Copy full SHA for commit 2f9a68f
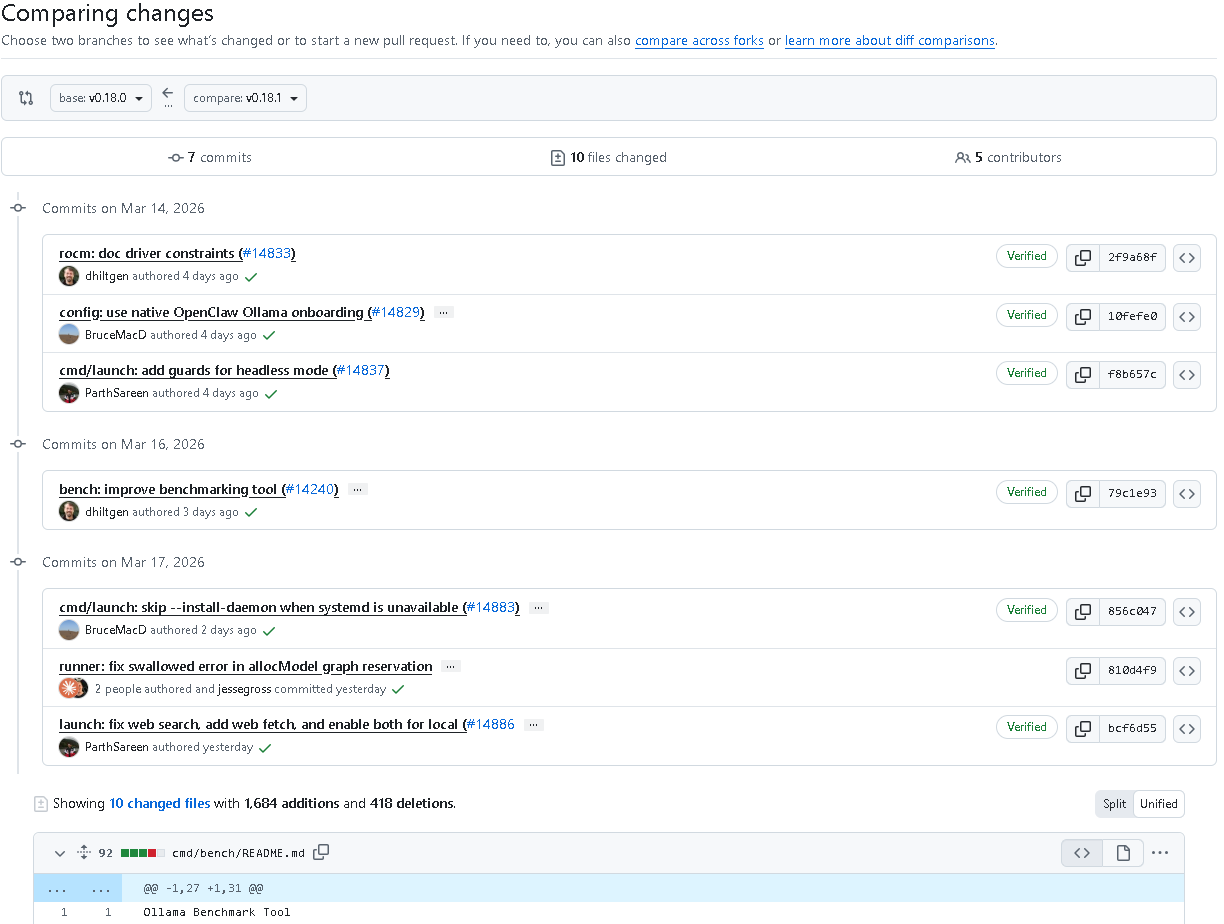1224x924 pixels. (x=1083, y=257)
